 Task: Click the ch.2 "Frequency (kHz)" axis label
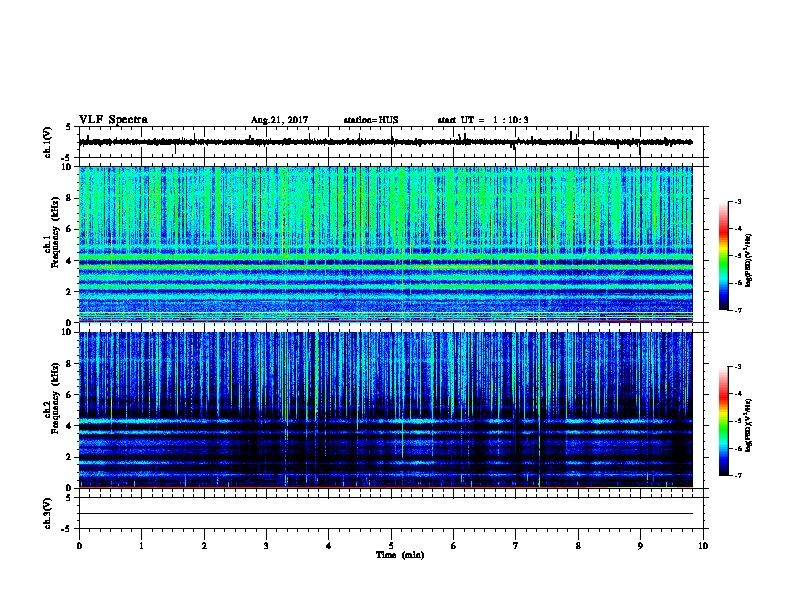[x=55, y=398]
